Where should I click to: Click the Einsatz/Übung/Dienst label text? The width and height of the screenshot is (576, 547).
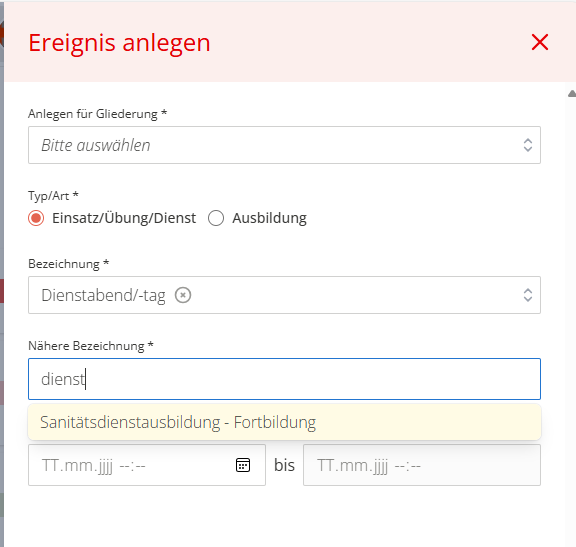(x=124, y=218)
